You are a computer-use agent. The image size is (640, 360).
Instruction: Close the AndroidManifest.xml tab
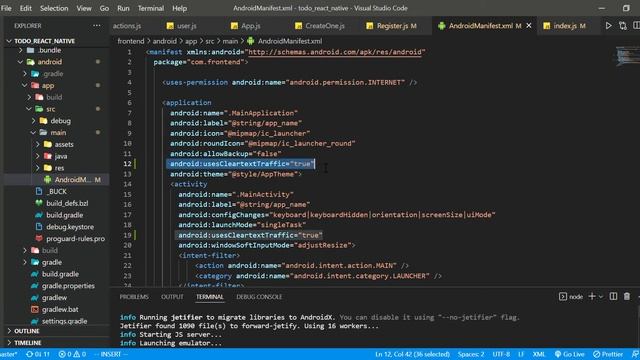(x=529, y=26)
